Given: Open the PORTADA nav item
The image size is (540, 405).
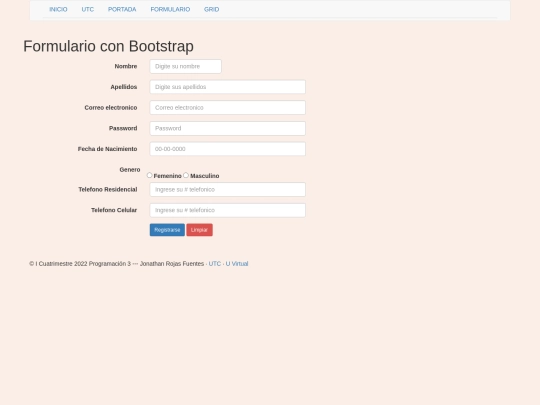Looking at the screenshot, I should pos(122,9).
